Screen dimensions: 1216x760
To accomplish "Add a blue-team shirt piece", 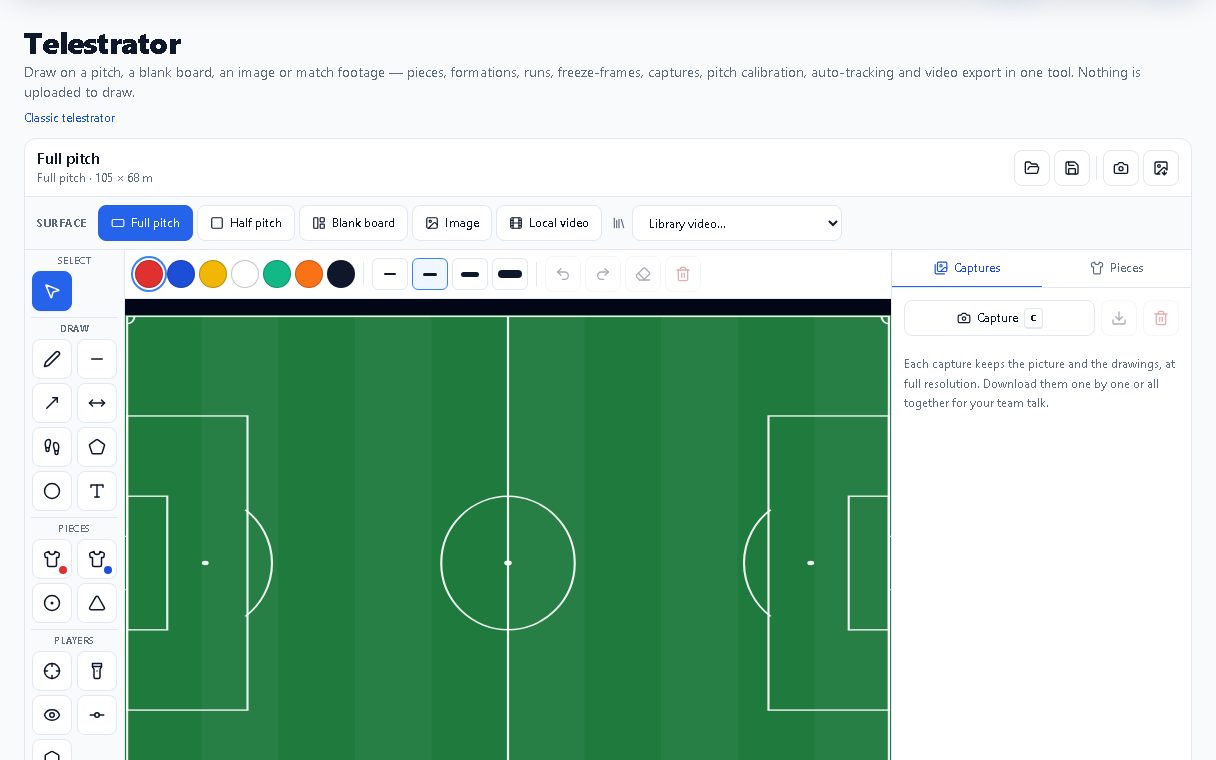I will pos(97,559).
